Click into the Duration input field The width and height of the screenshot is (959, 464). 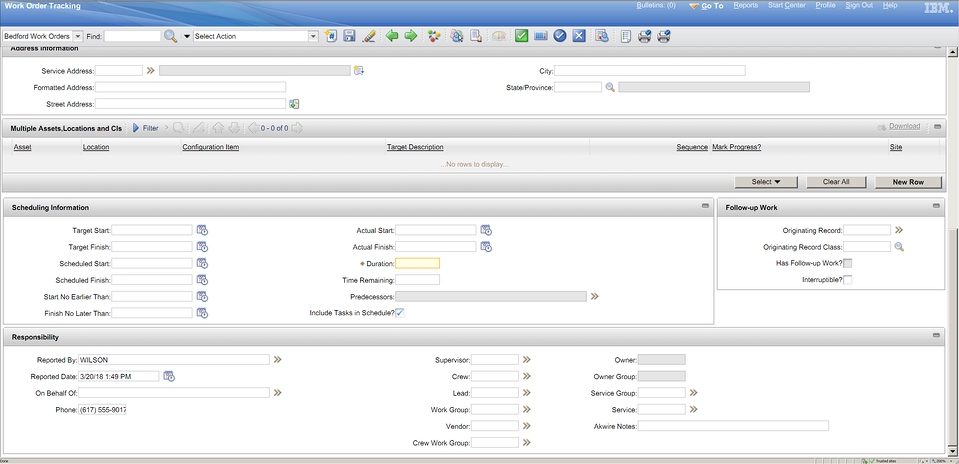tap(418, 263)
